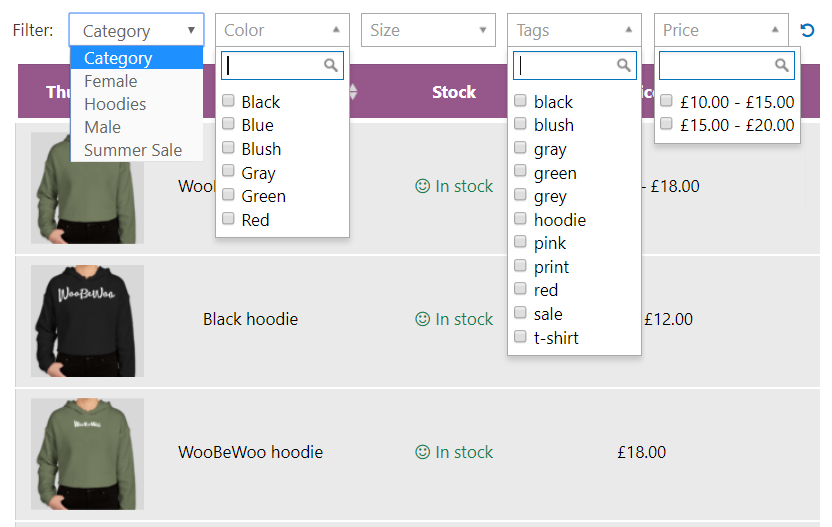Check the £10.00 - £15.00 price range

pyautogui.click(x=666, y=100)
